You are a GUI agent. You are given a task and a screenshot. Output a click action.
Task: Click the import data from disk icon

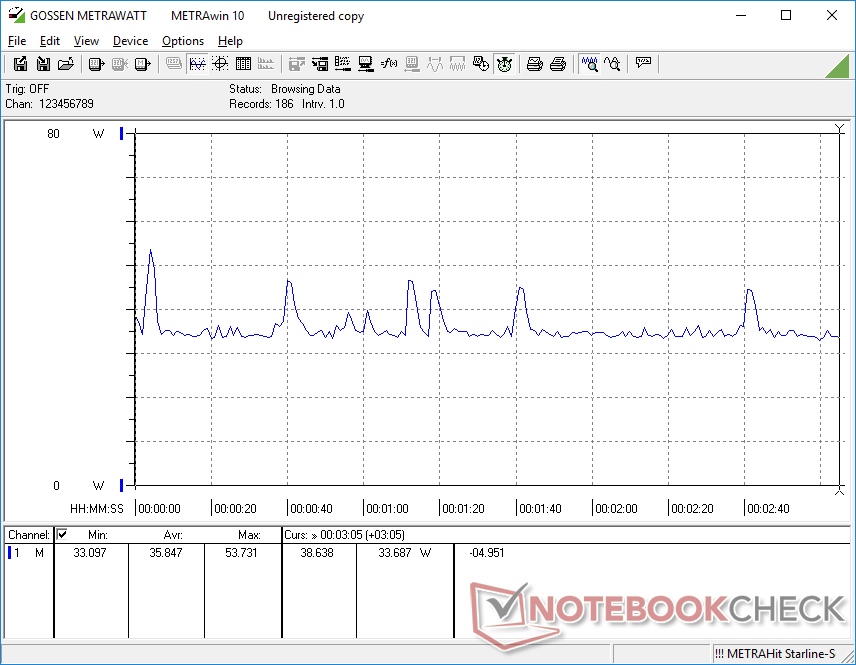[43, 64]
